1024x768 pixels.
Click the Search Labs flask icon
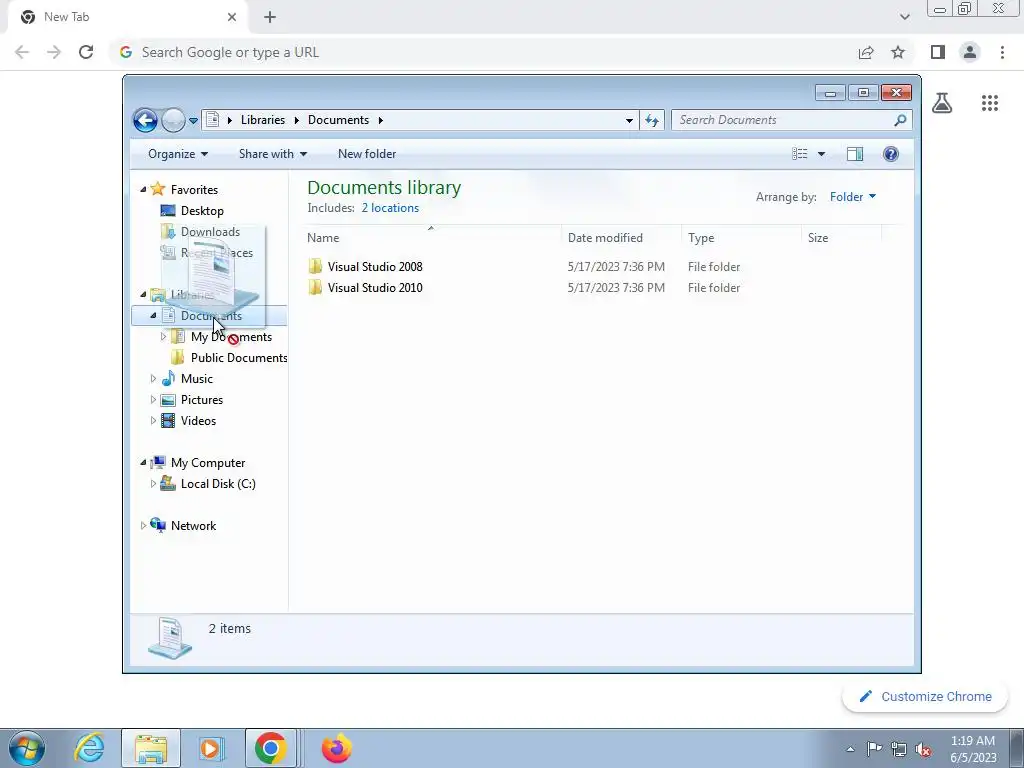point(942,103)
